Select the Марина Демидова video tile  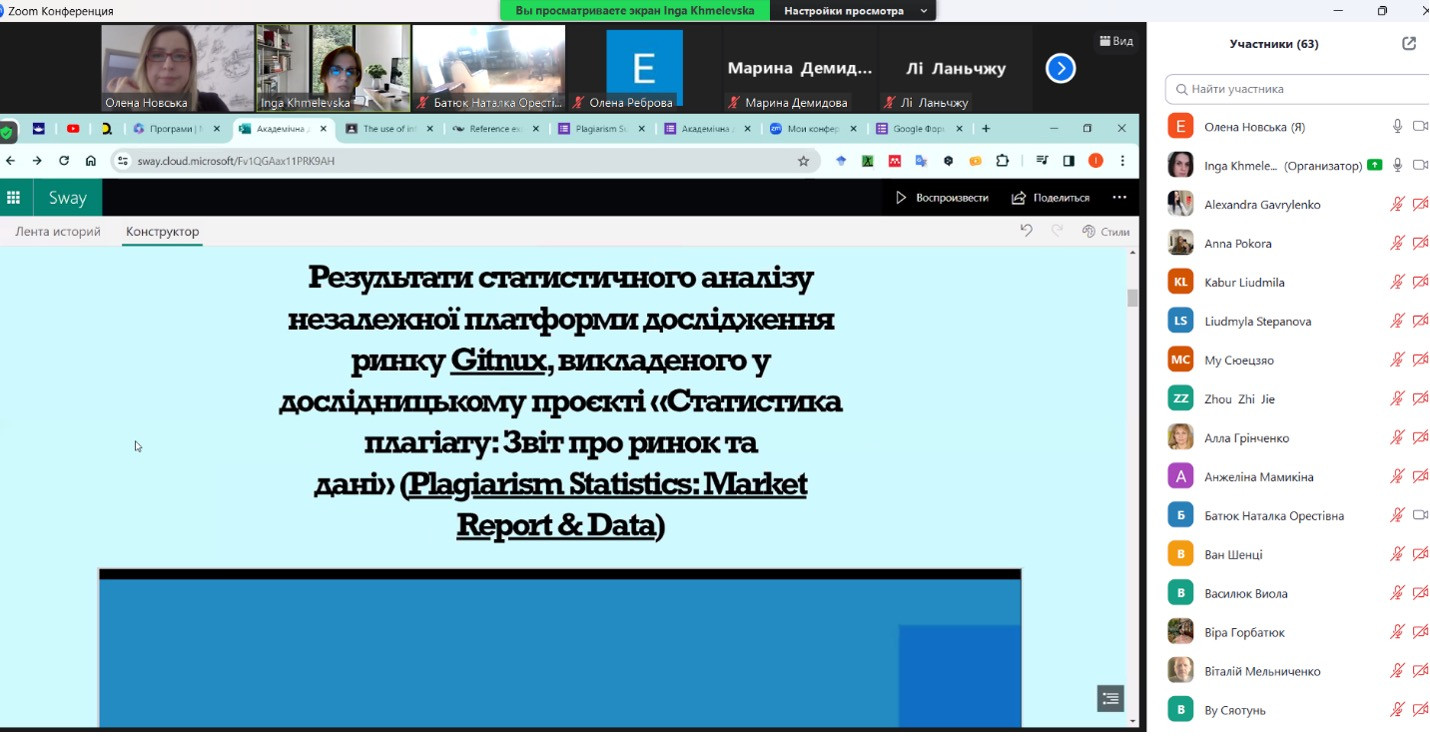pos(799,68)
